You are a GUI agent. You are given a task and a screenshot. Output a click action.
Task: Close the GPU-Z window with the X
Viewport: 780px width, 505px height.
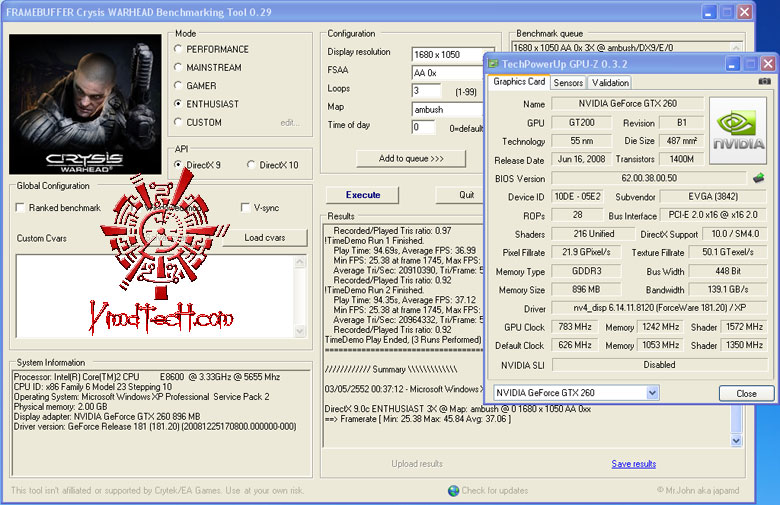(768, 64)
